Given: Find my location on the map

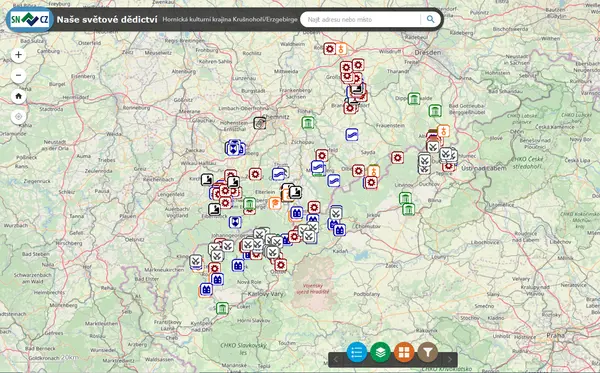Looking at the screenshot, I should coord(18,117).
